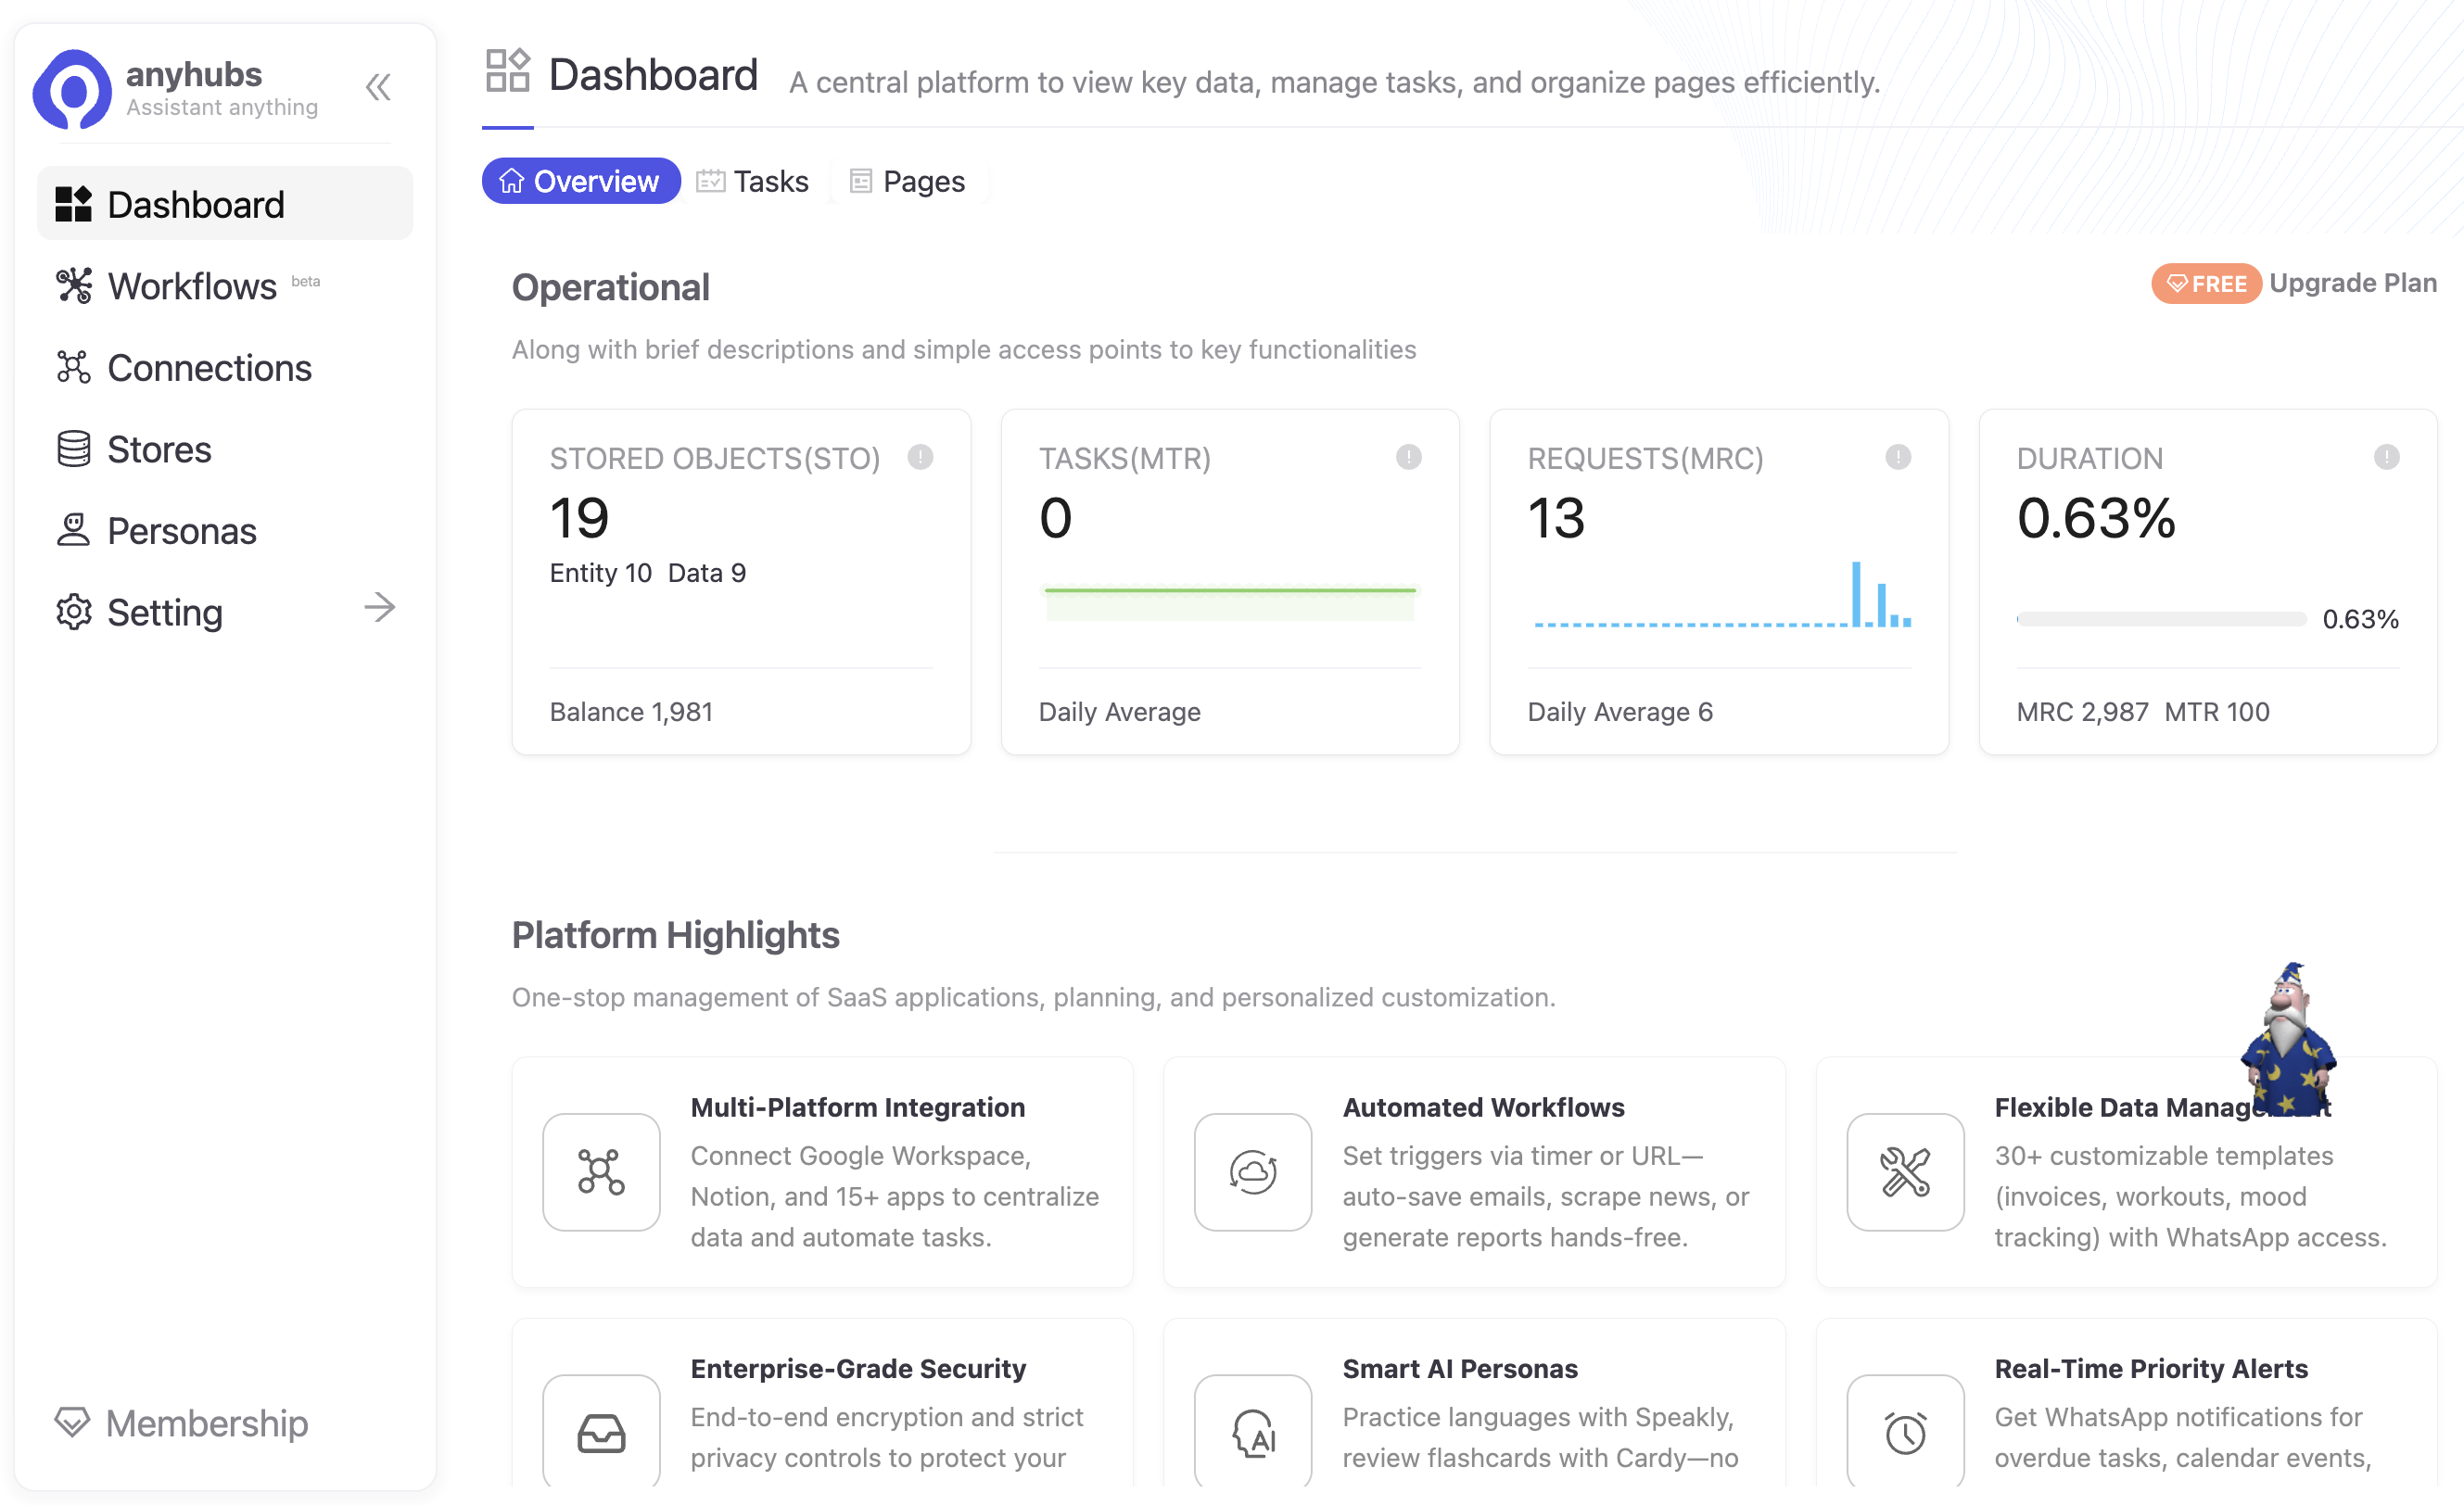Screen dimensions: 2464x1505
Task: Click the Overview tab home icon
Action: coord(511,181)
